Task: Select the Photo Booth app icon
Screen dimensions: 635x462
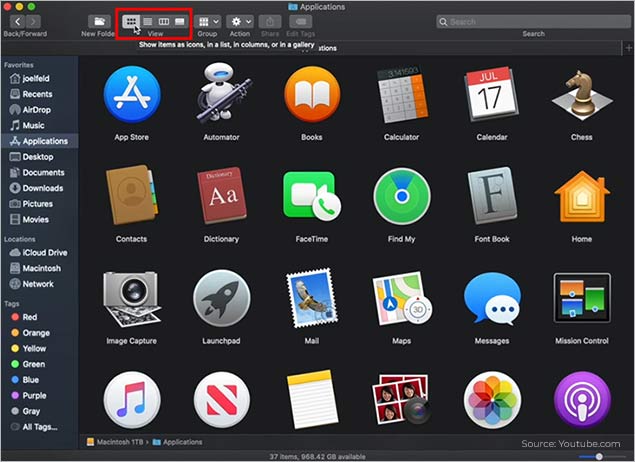Action: tap(401, 399)
